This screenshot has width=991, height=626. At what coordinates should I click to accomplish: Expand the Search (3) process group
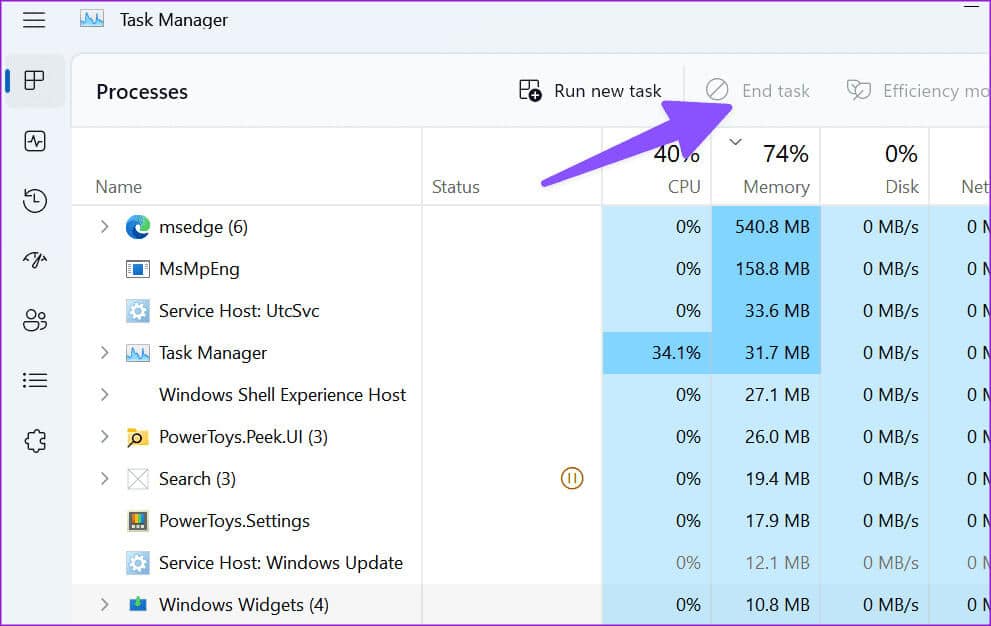click(105, 479)
